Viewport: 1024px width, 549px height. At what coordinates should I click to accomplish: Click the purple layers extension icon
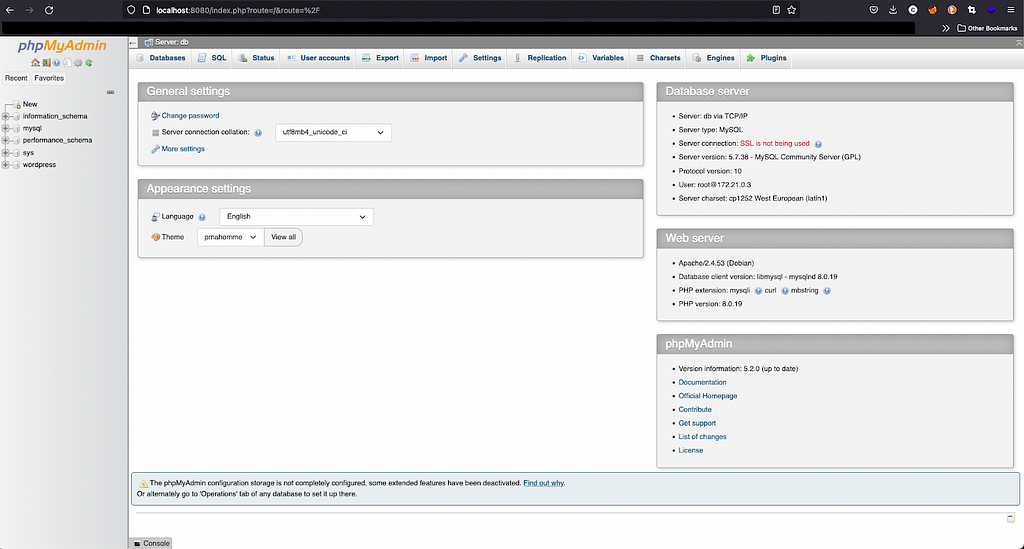pos(991,10)
